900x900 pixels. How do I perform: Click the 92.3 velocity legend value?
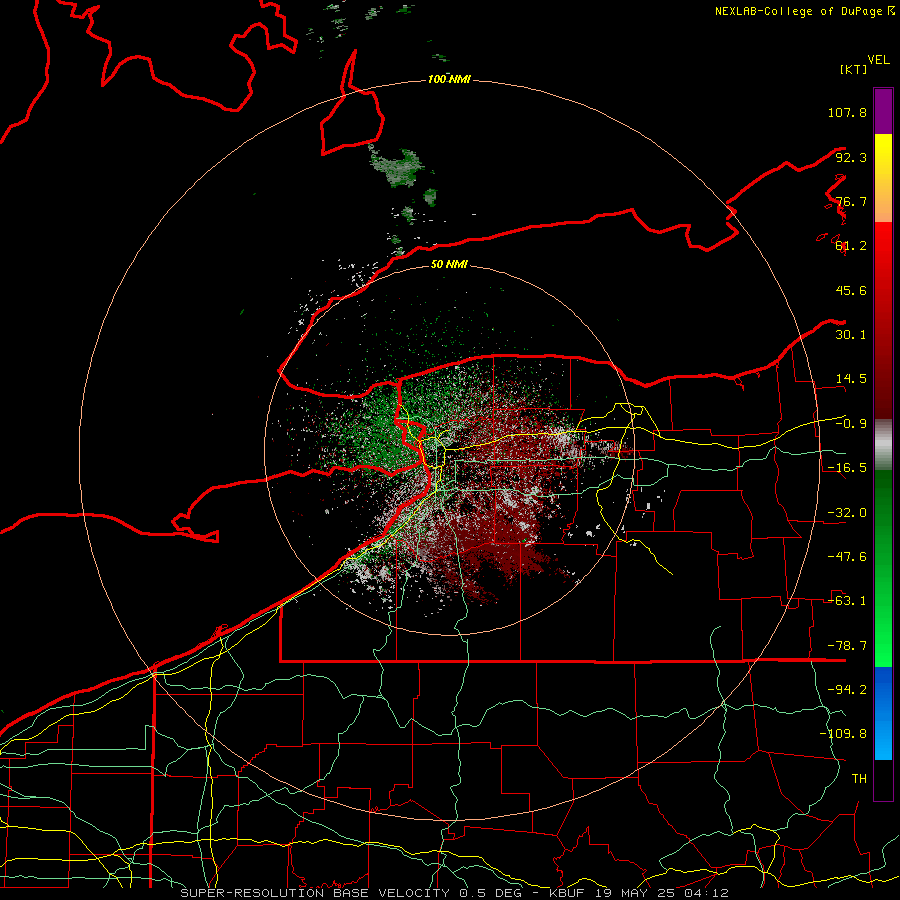[851, 157]
